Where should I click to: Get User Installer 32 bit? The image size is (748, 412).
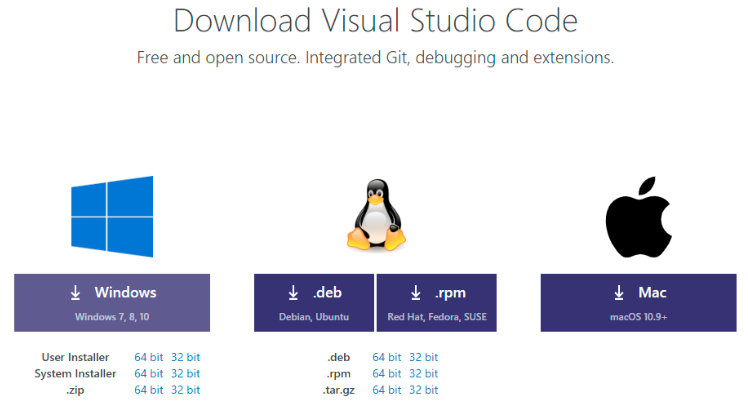[186, 357]
